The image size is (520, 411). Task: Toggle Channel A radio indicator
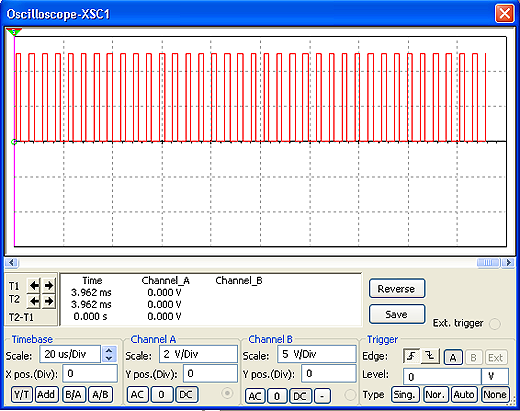227,394
